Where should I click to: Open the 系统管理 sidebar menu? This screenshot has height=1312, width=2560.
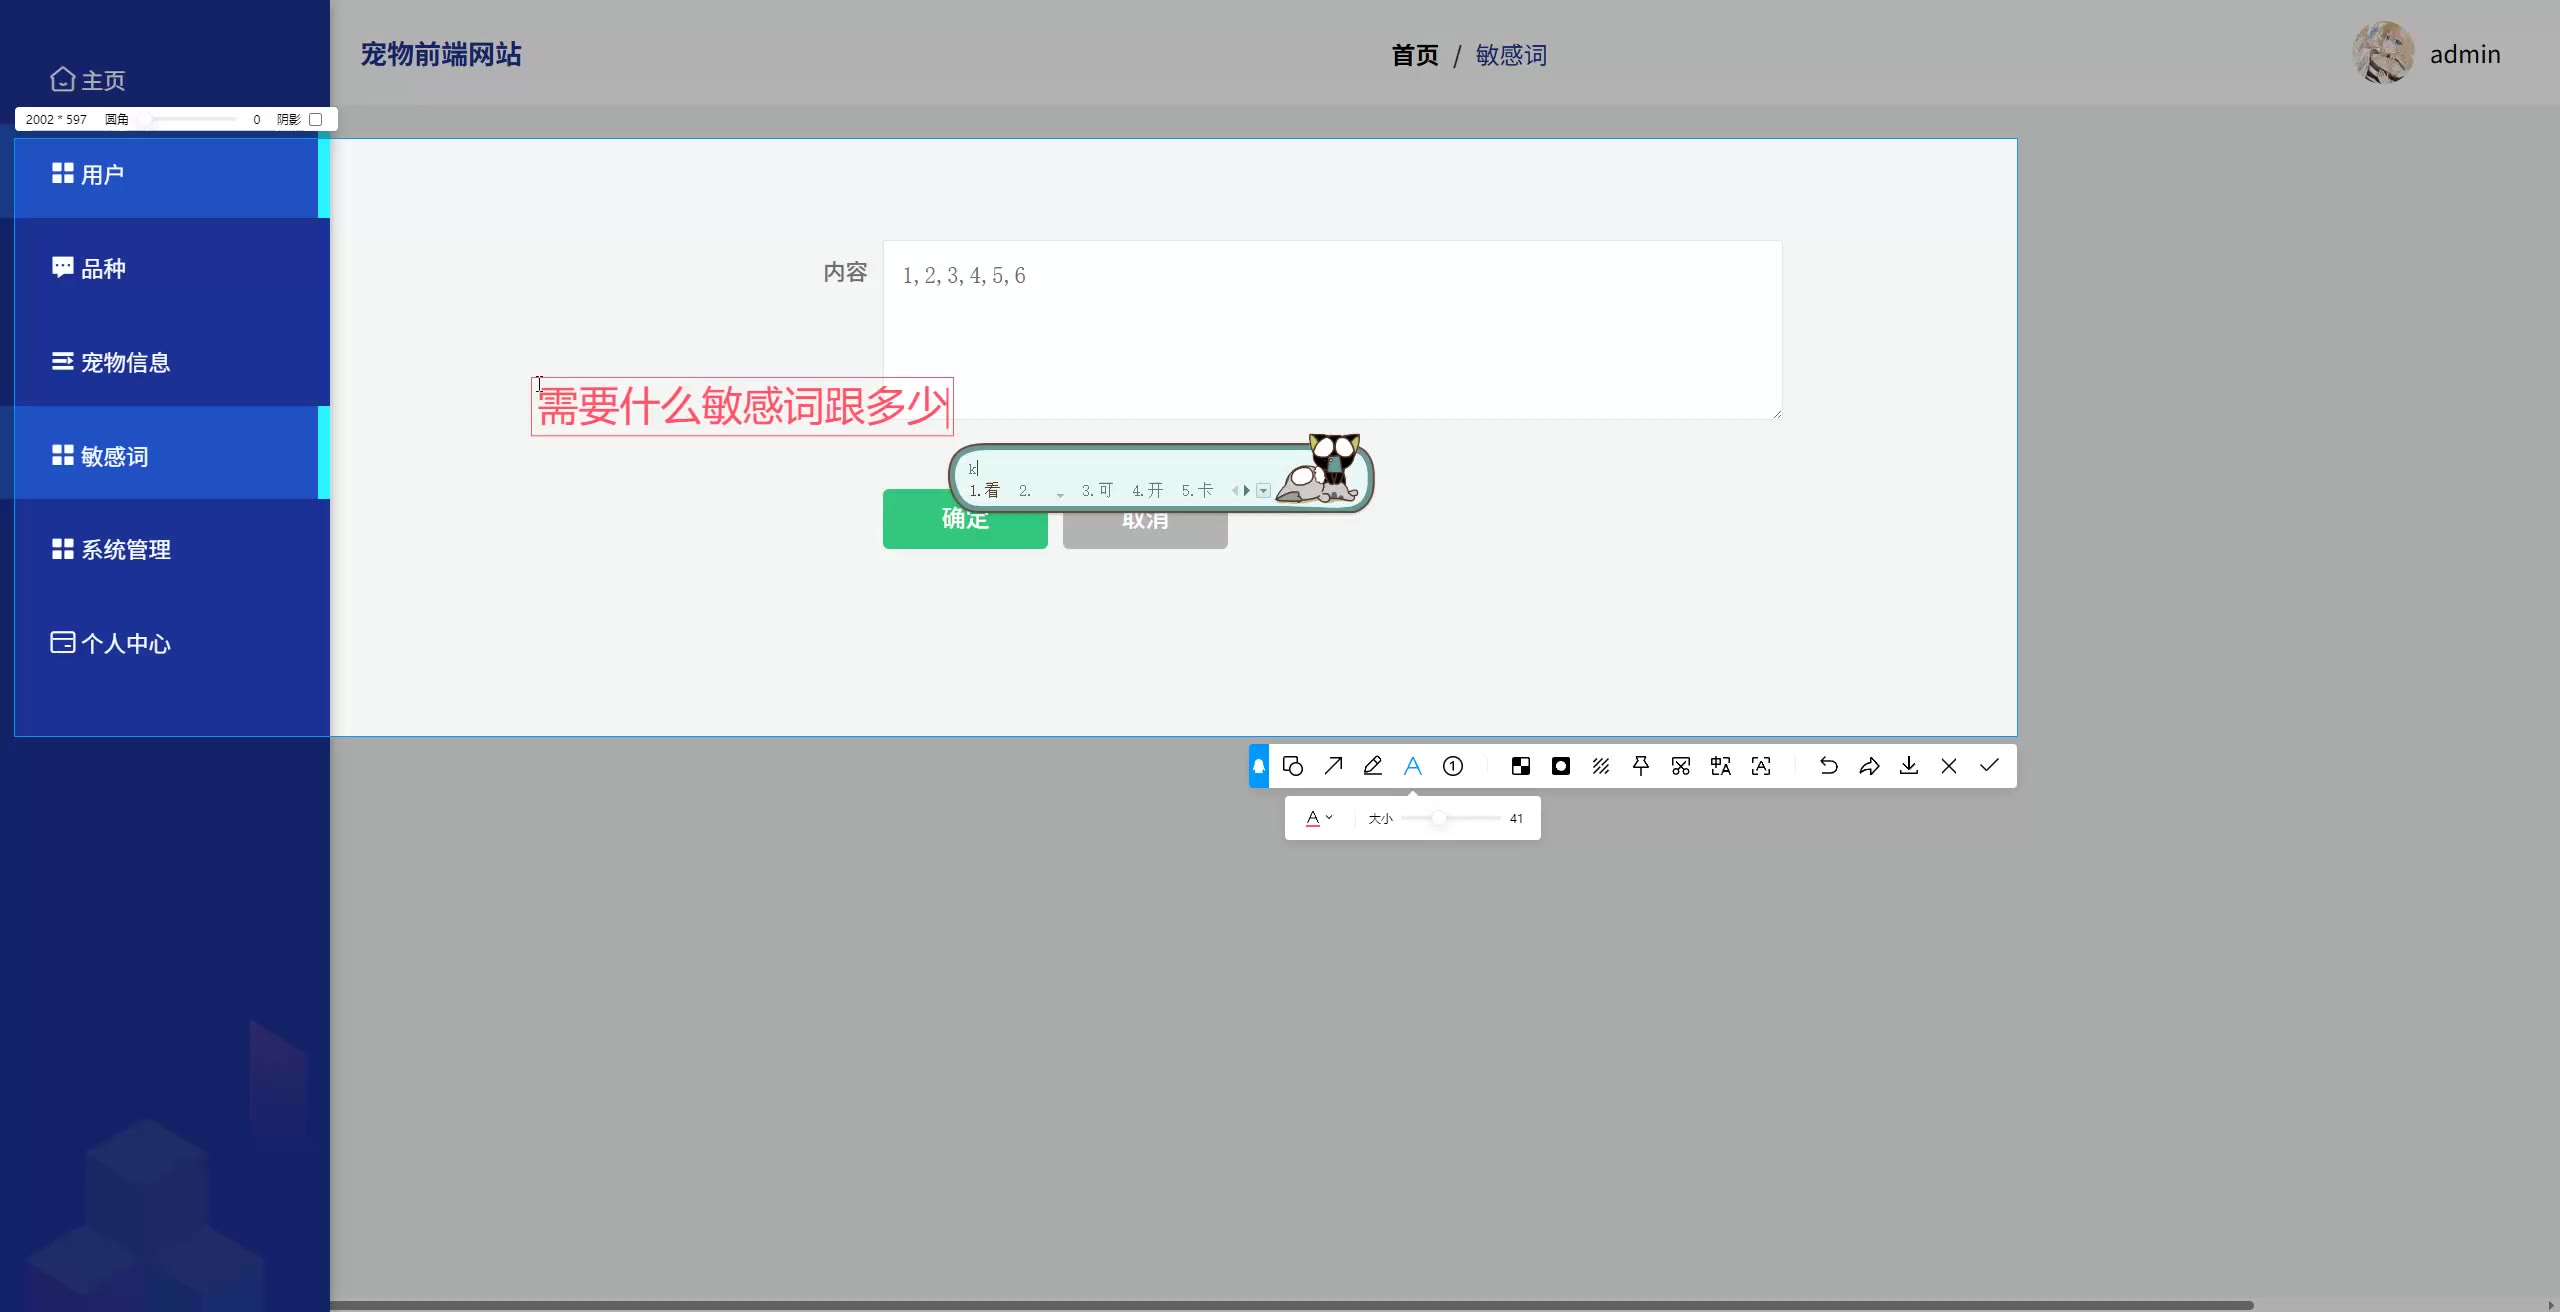click(x=125, y=550)
